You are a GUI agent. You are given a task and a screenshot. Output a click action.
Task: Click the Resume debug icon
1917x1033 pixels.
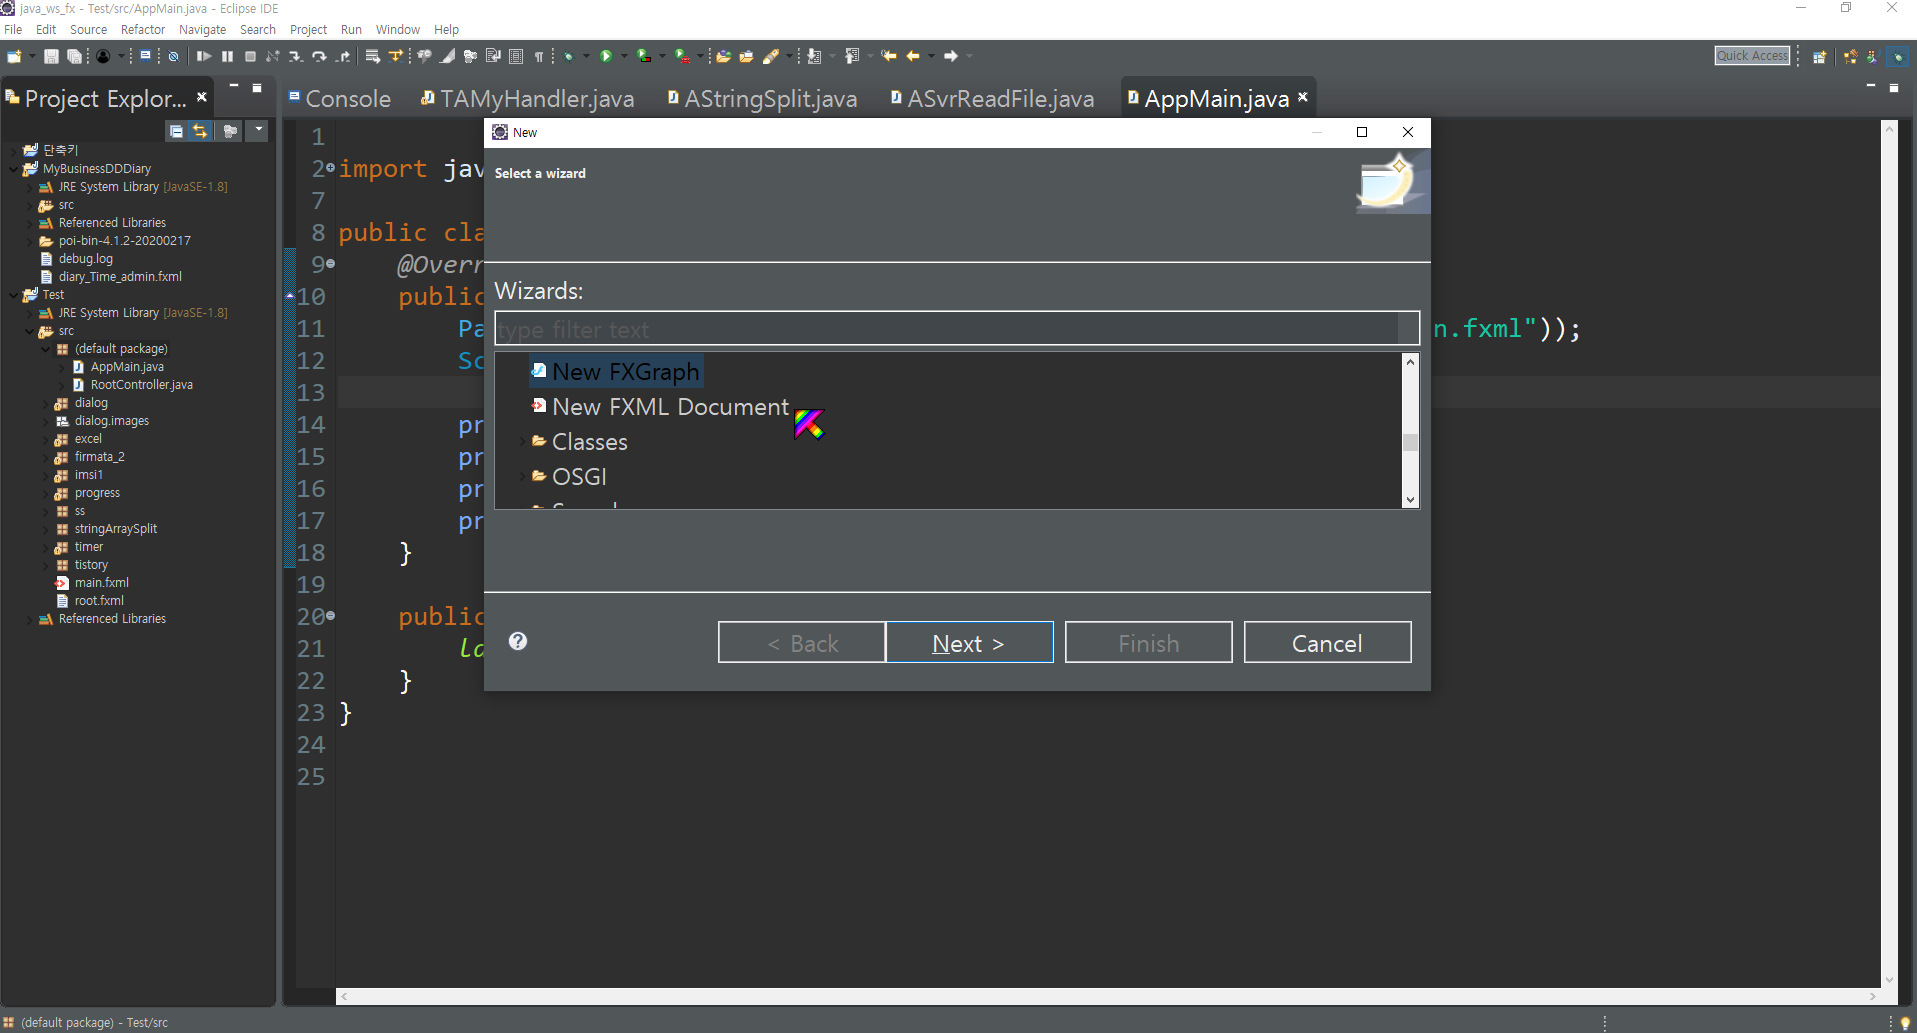(x=204, y=57)
